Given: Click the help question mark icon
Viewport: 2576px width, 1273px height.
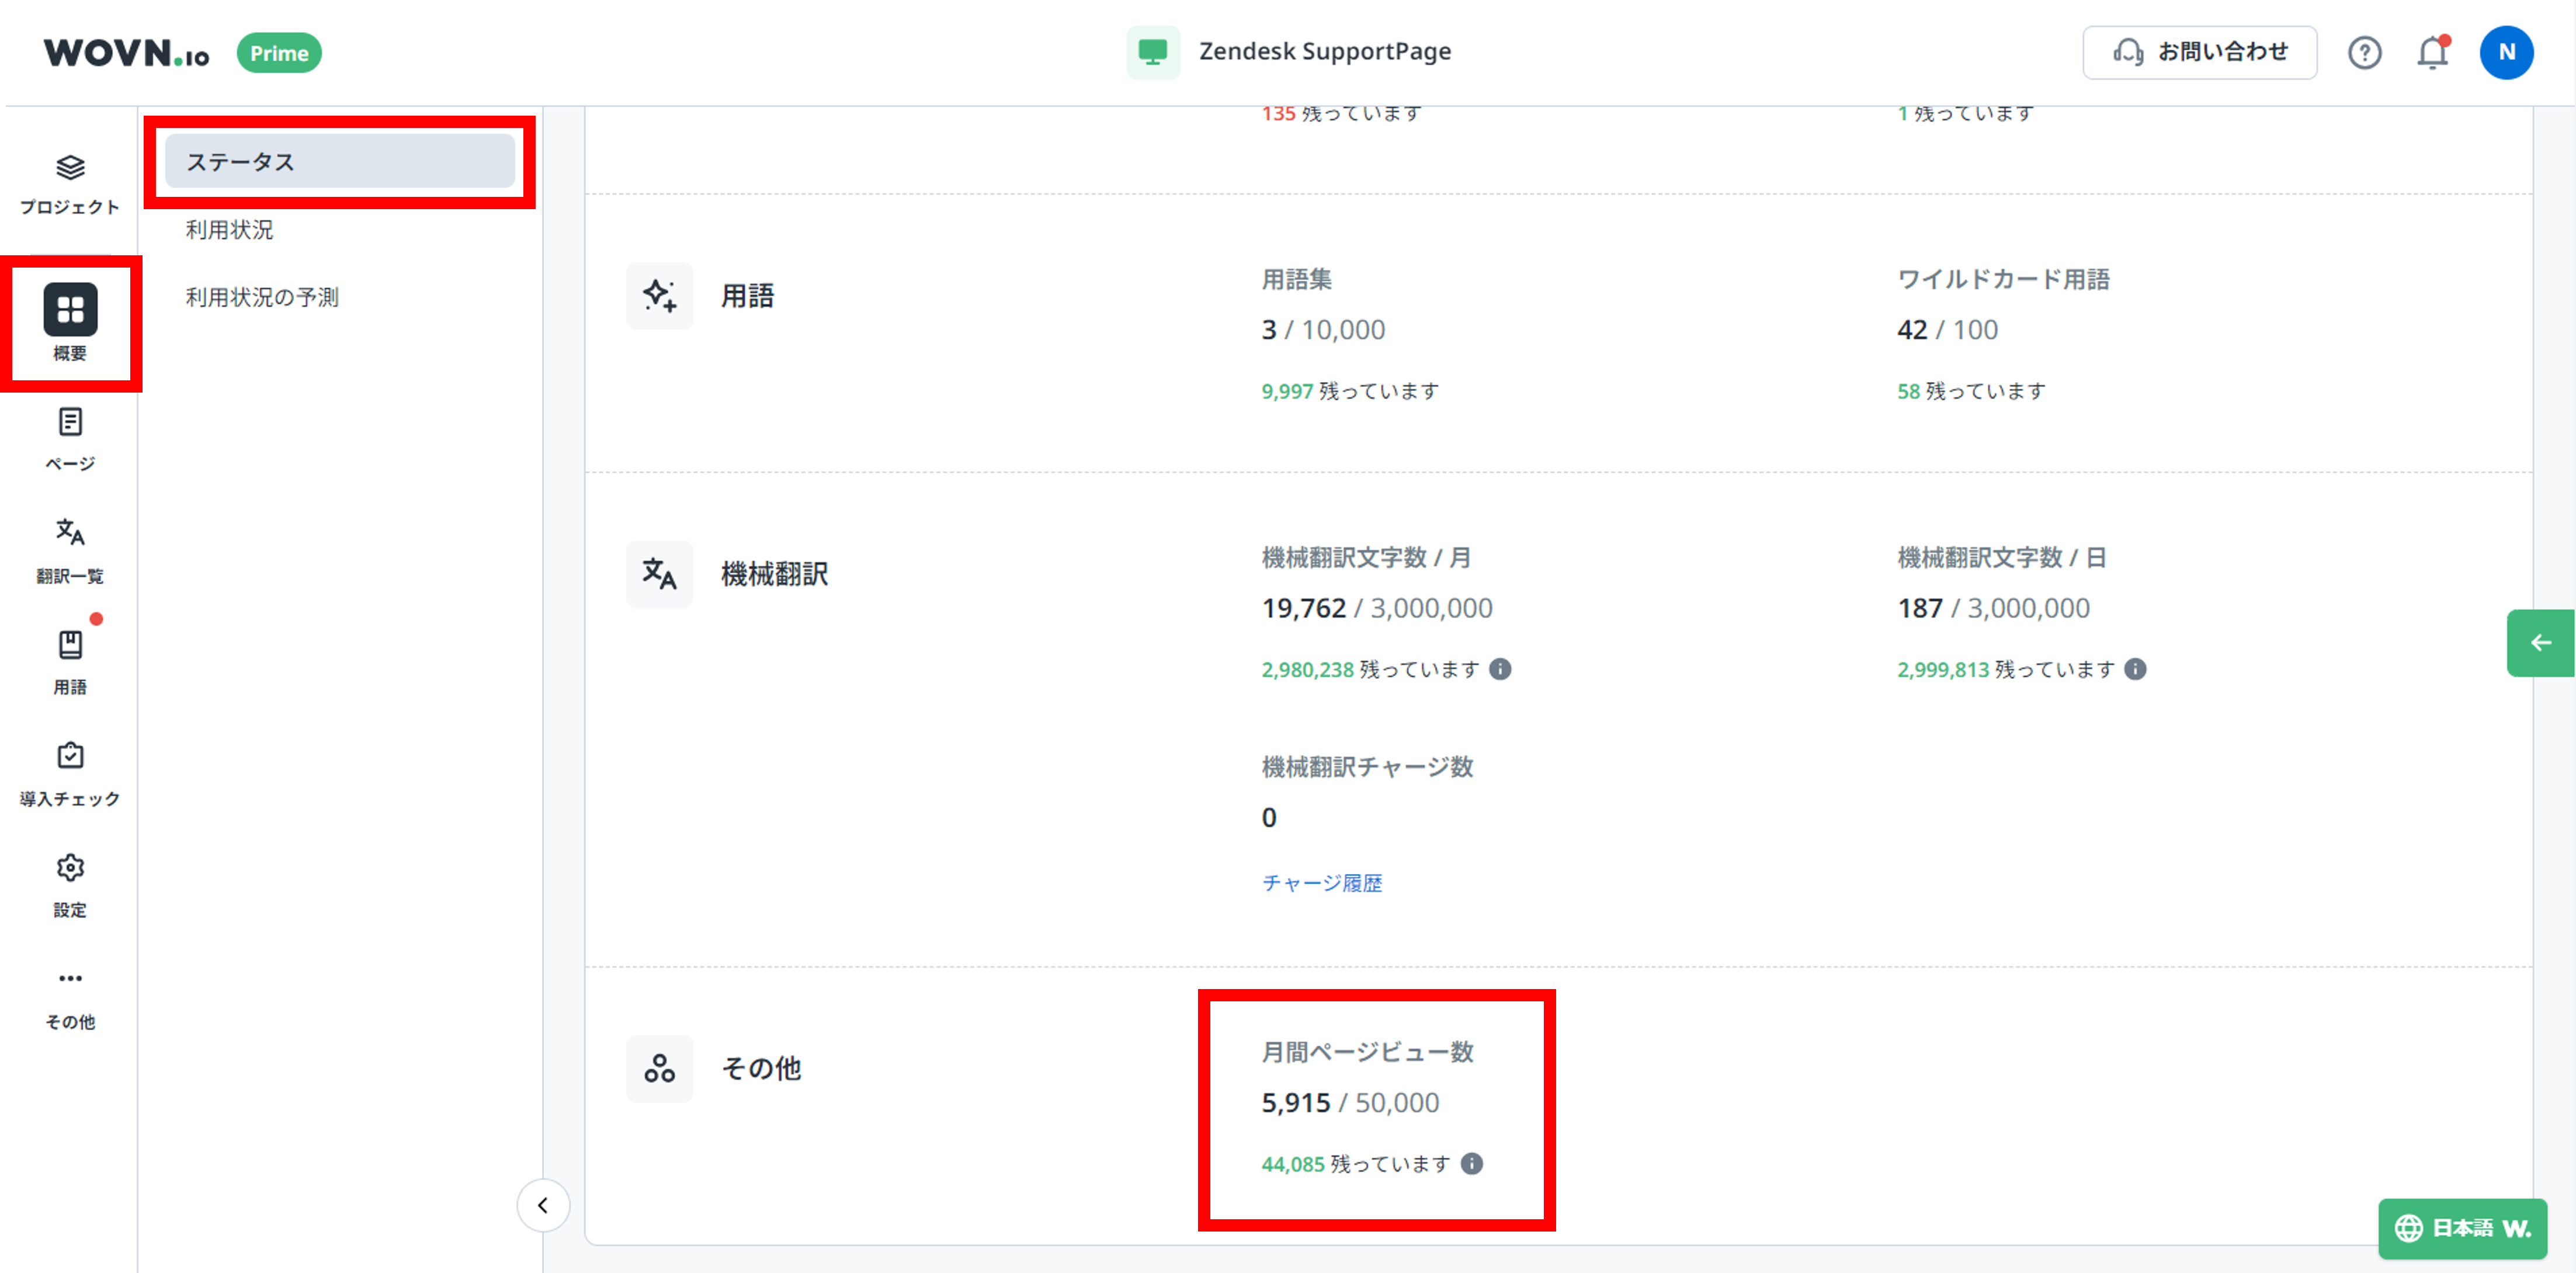Looking at the screenshot, I should tap(2364, 52).
